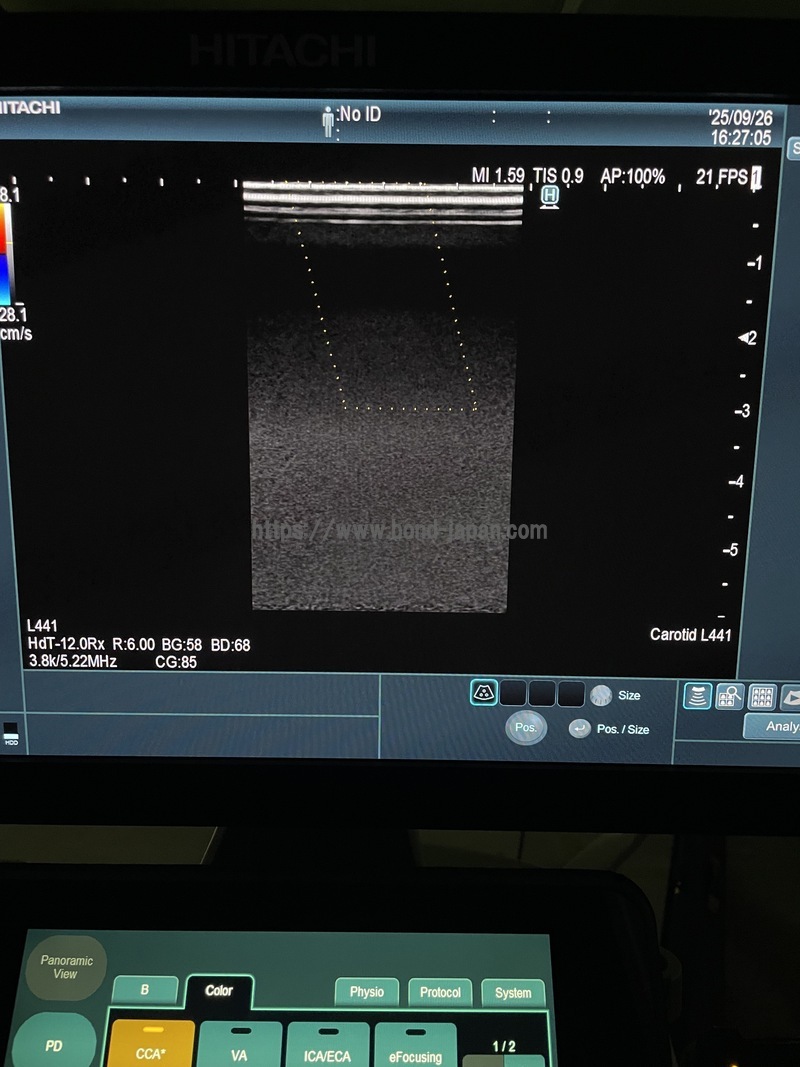
Task: Open the Physio menu
Action: [x=366, y=992]
